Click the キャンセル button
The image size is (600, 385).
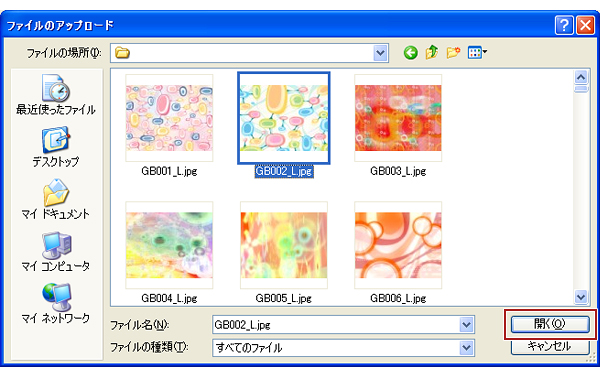tap(550, 347)
